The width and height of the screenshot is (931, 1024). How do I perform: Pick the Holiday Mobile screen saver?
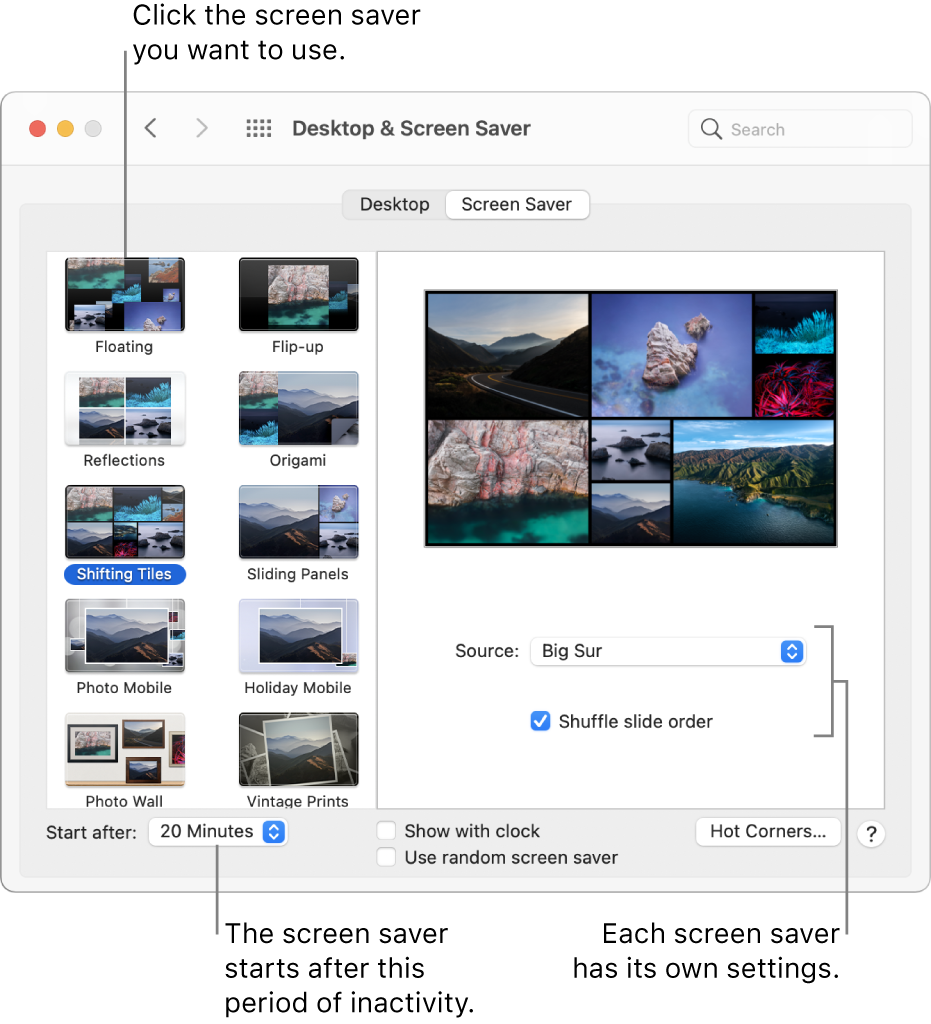pos(298,636)
